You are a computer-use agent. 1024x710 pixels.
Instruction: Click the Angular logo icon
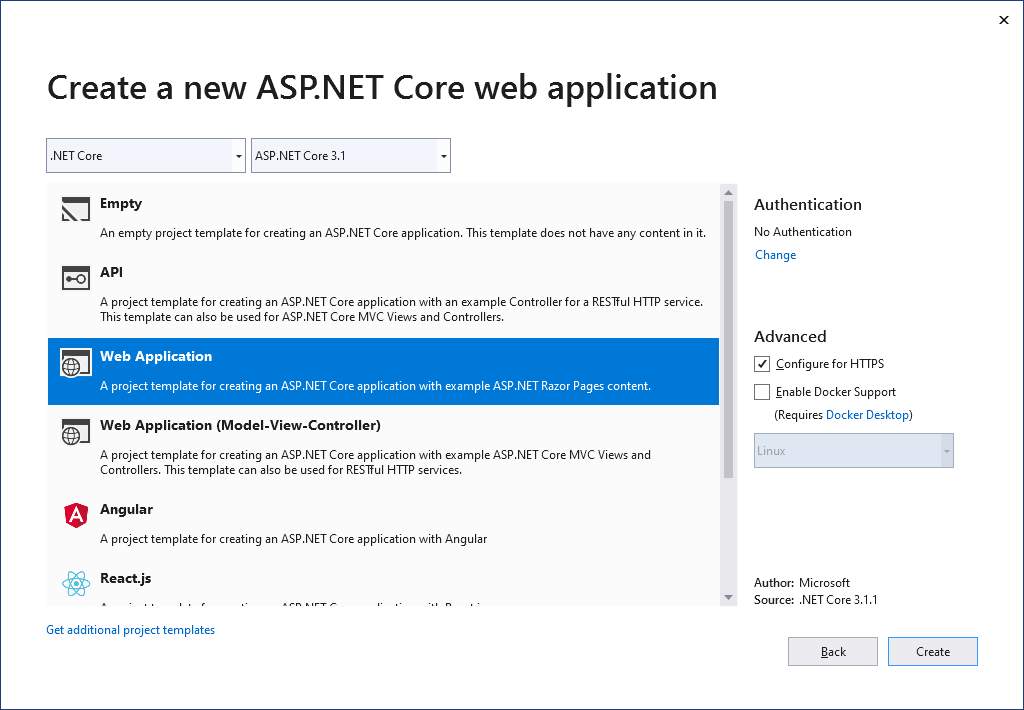pyautogui.click(x=76, y=515)
